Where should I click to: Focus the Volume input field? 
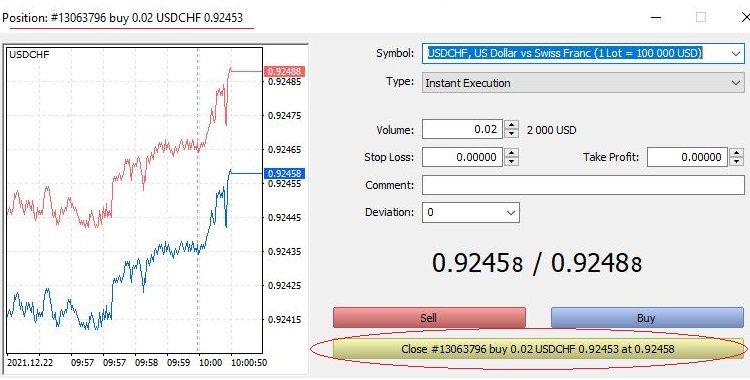(463, 129)
